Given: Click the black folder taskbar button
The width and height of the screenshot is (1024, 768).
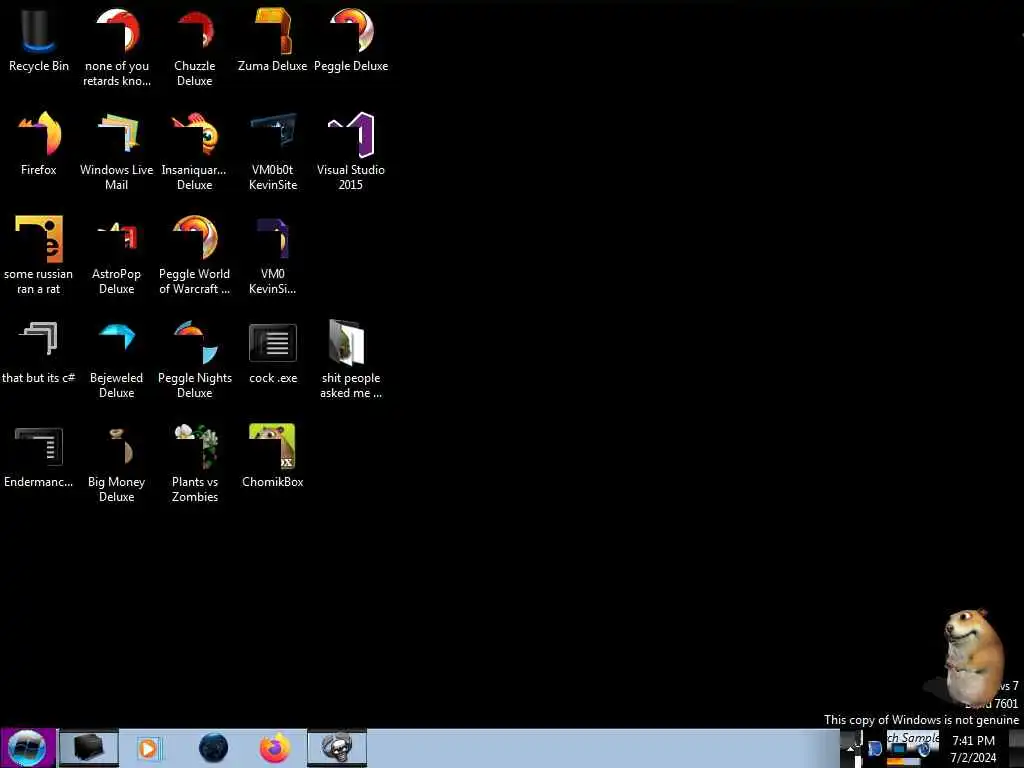Looking at the screenshot, I should coord(89,748).
